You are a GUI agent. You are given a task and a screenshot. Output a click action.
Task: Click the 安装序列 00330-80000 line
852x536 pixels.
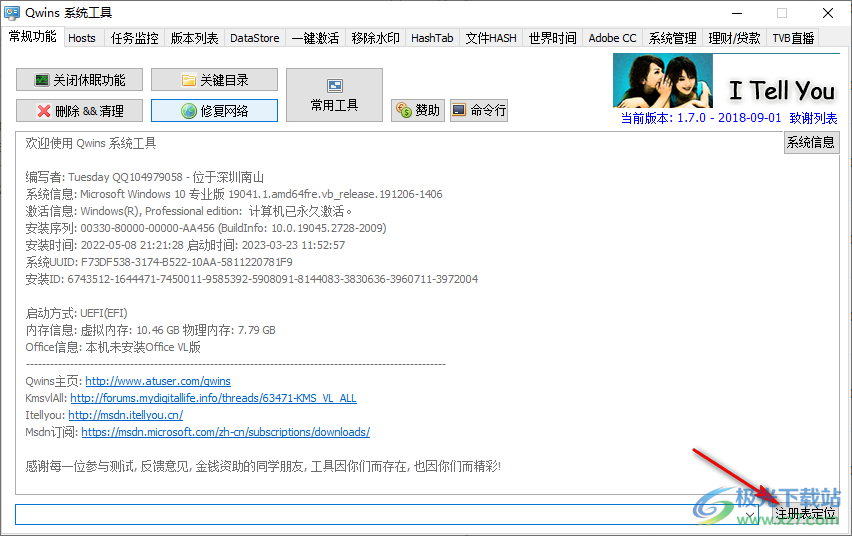205,228
